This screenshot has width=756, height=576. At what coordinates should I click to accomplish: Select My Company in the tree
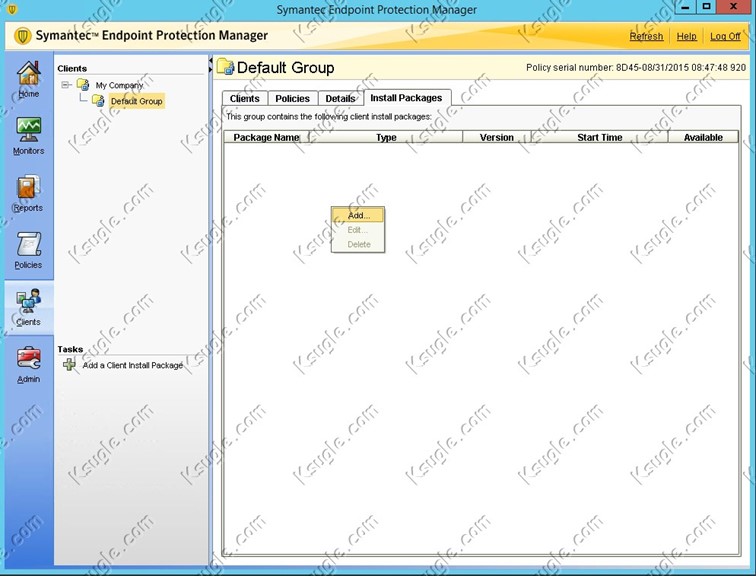(x=119, y=85)
